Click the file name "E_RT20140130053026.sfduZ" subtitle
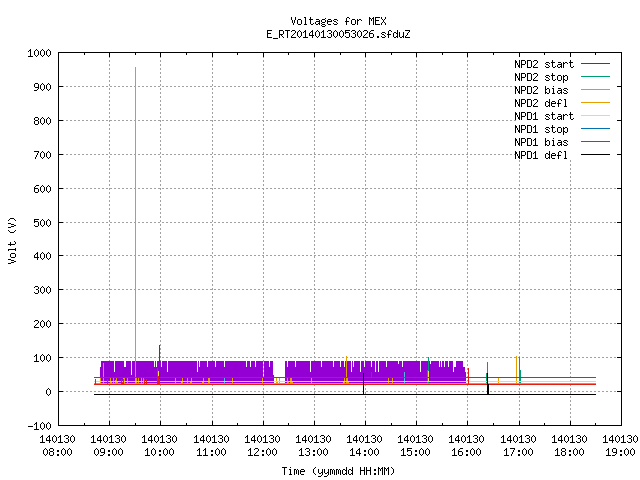This screenshot has width=640, height=480. 338,34
